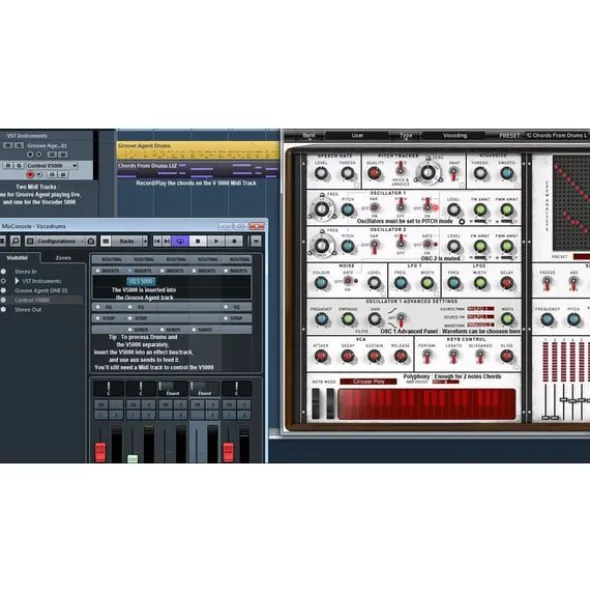This screenshot has height=591, width=590.
Task: Open the Keyb Mode Circular Poly selector
Action: 368,381
